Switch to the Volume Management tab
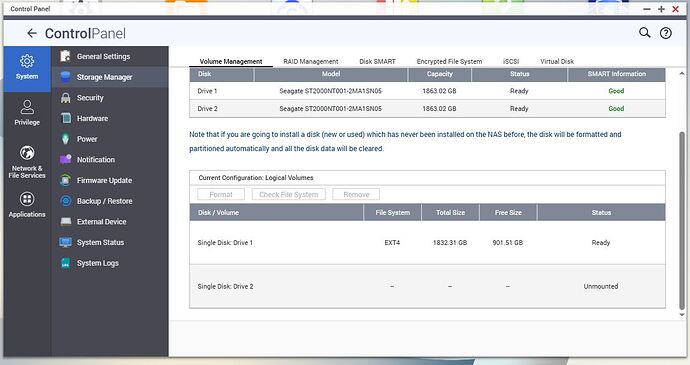The width and height of the screenshot is (690, 365). tap(231, 61)
